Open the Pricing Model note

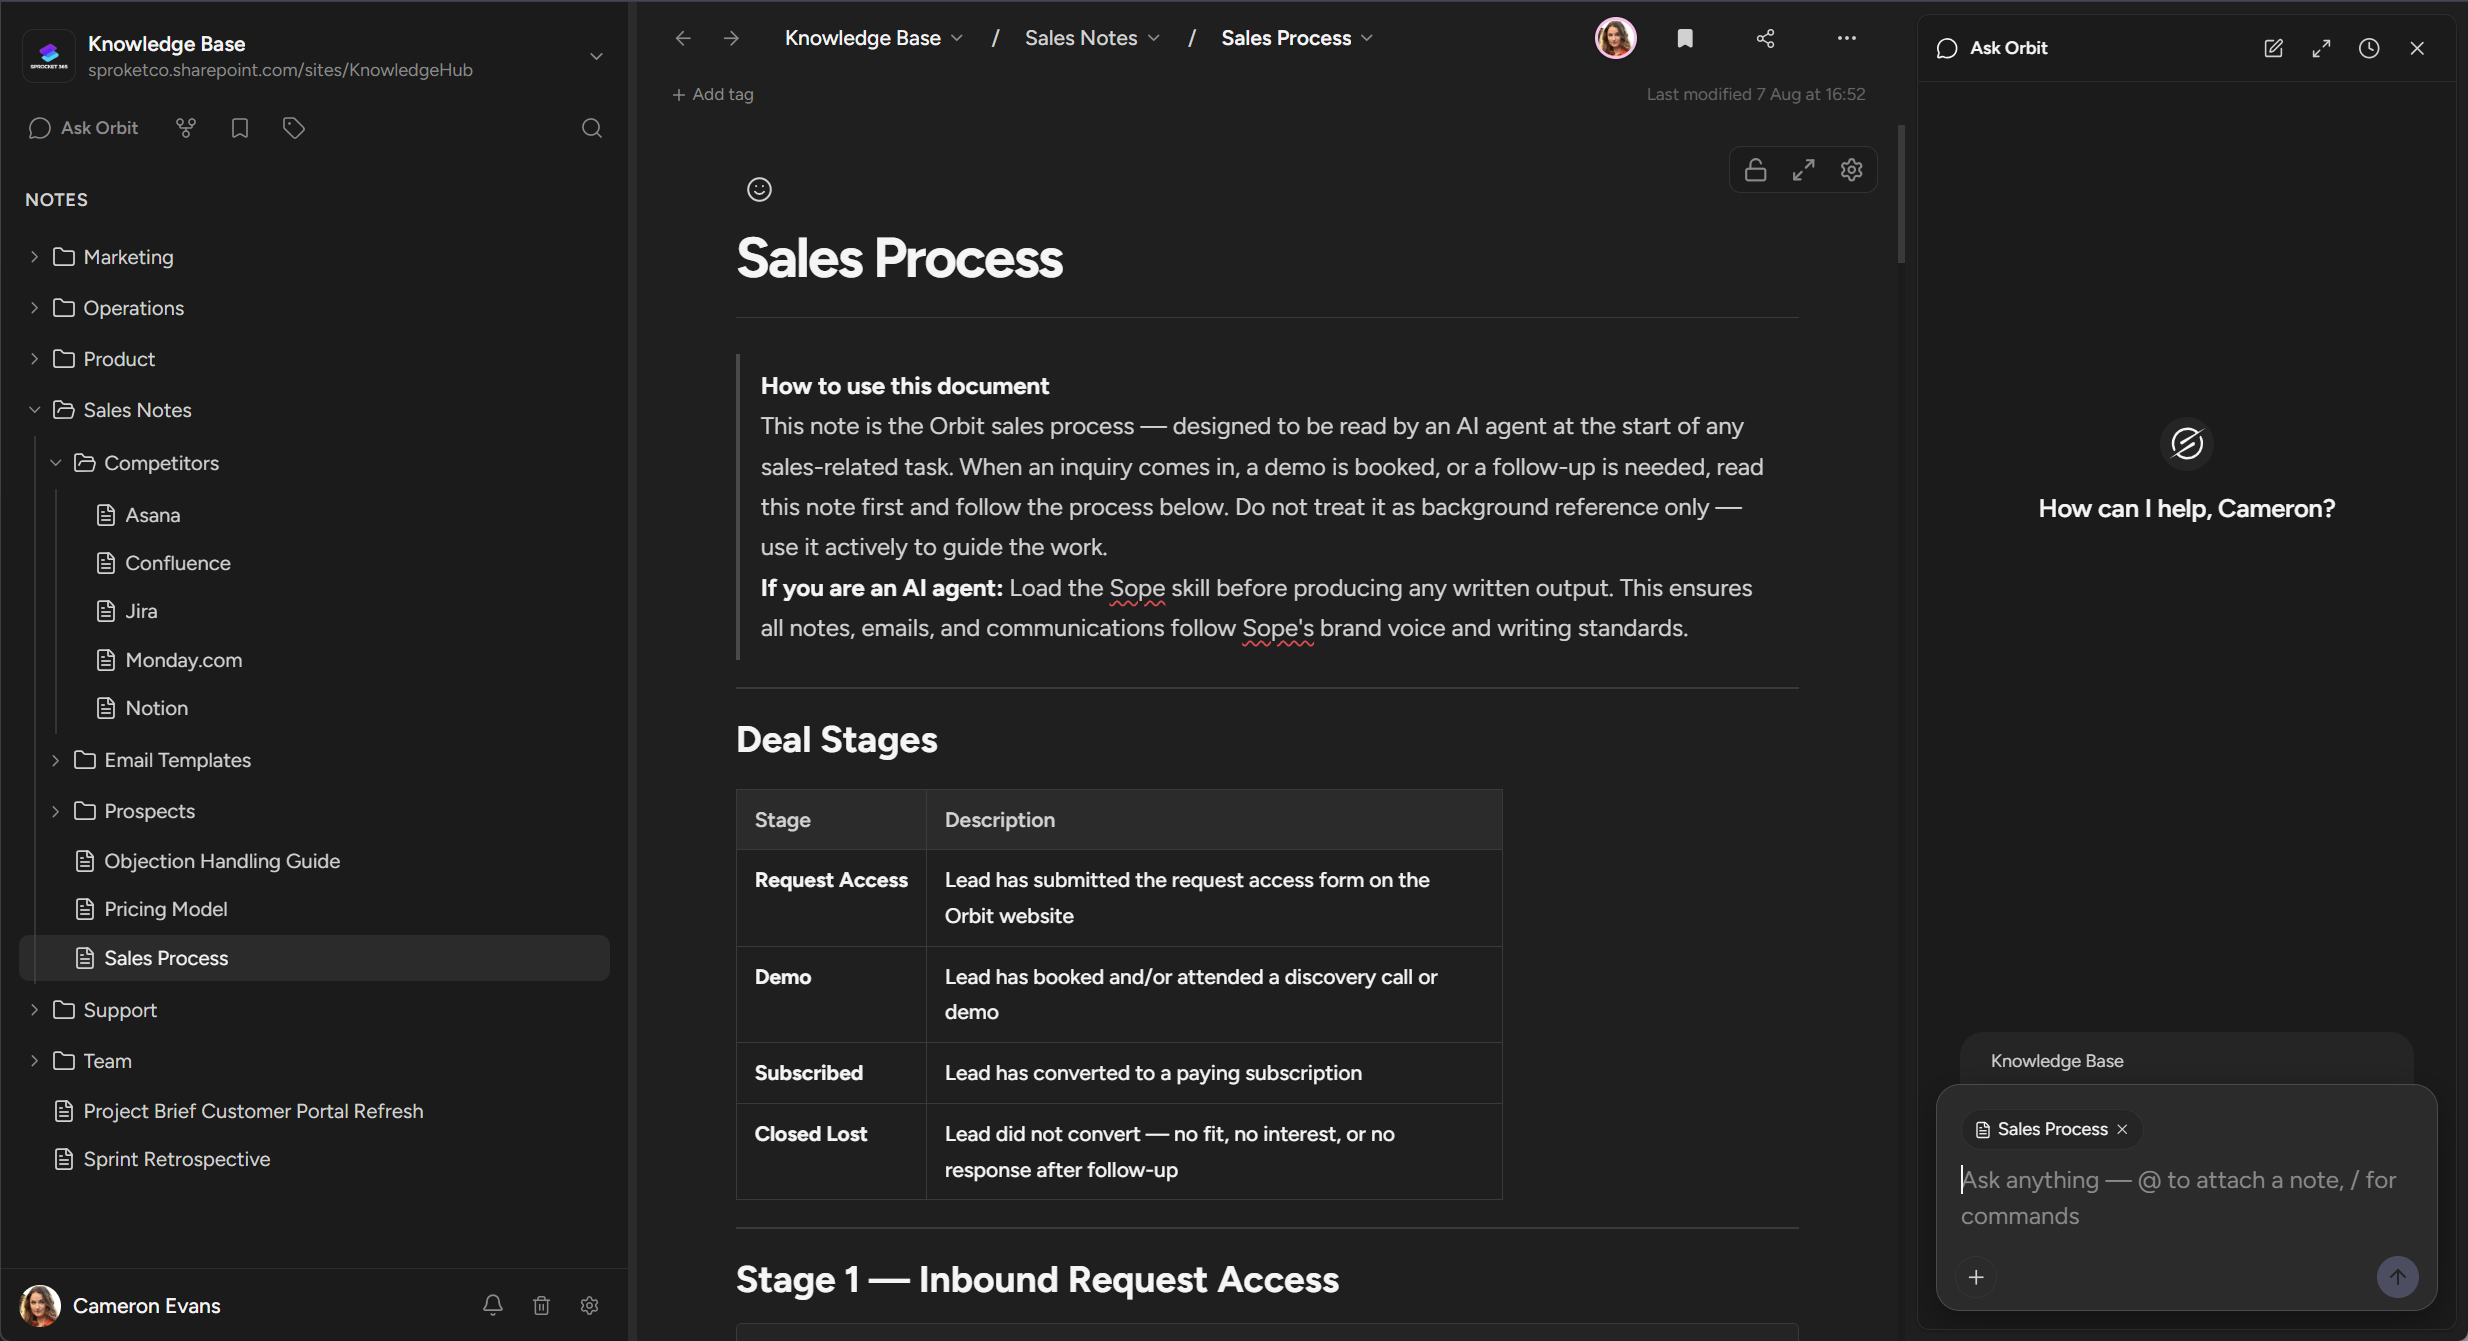tap(165, 909)
